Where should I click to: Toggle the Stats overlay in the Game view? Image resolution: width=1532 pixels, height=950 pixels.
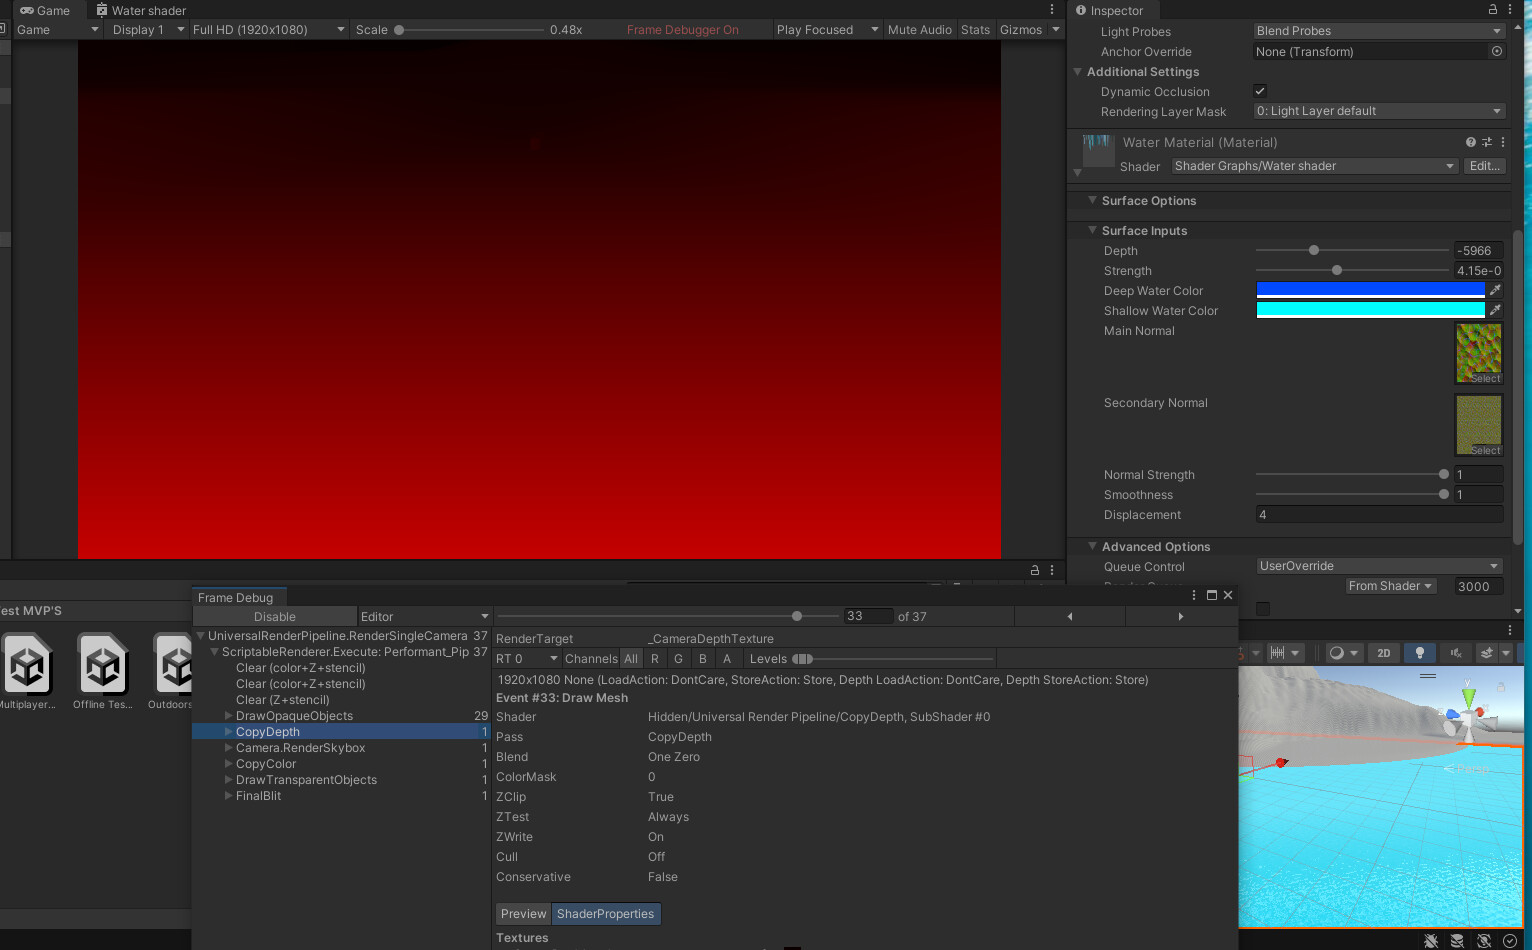point(975,29)
